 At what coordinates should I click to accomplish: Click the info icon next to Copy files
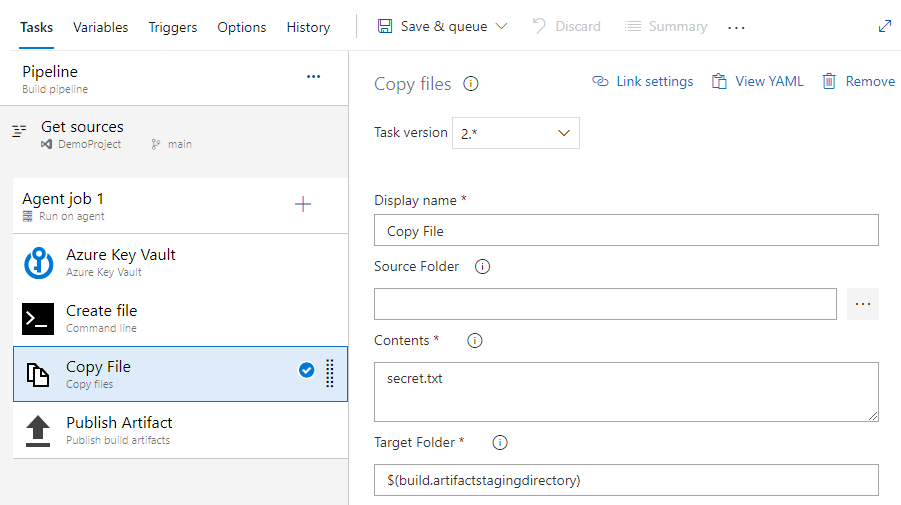pos(471,84)
